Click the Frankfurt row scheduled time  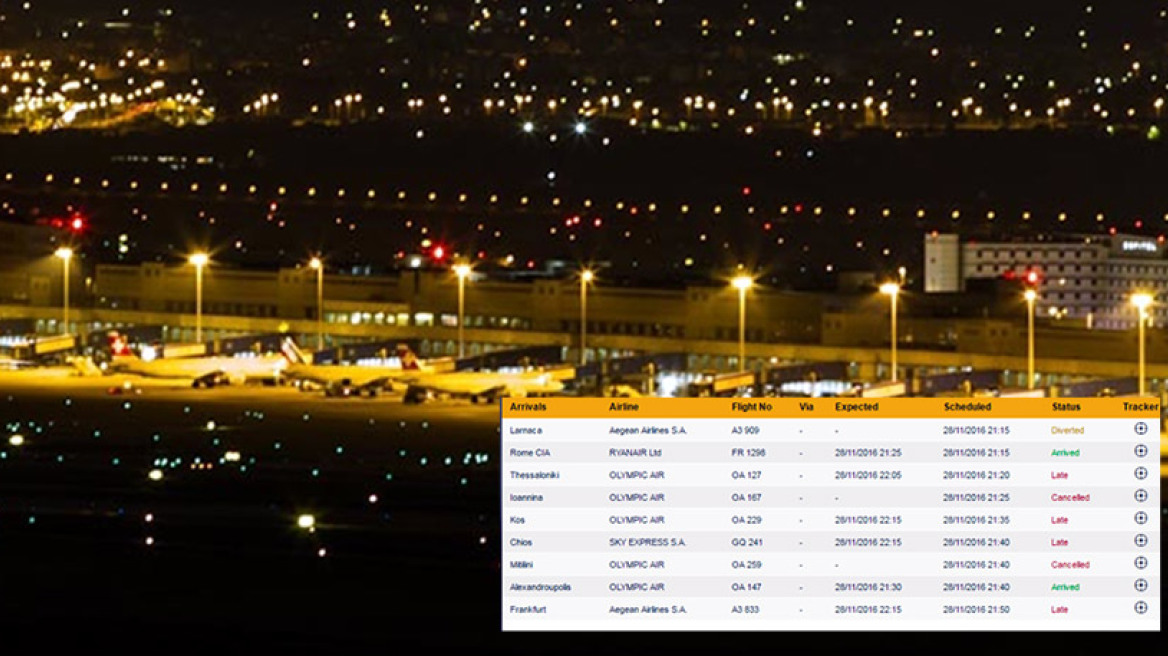976,610
